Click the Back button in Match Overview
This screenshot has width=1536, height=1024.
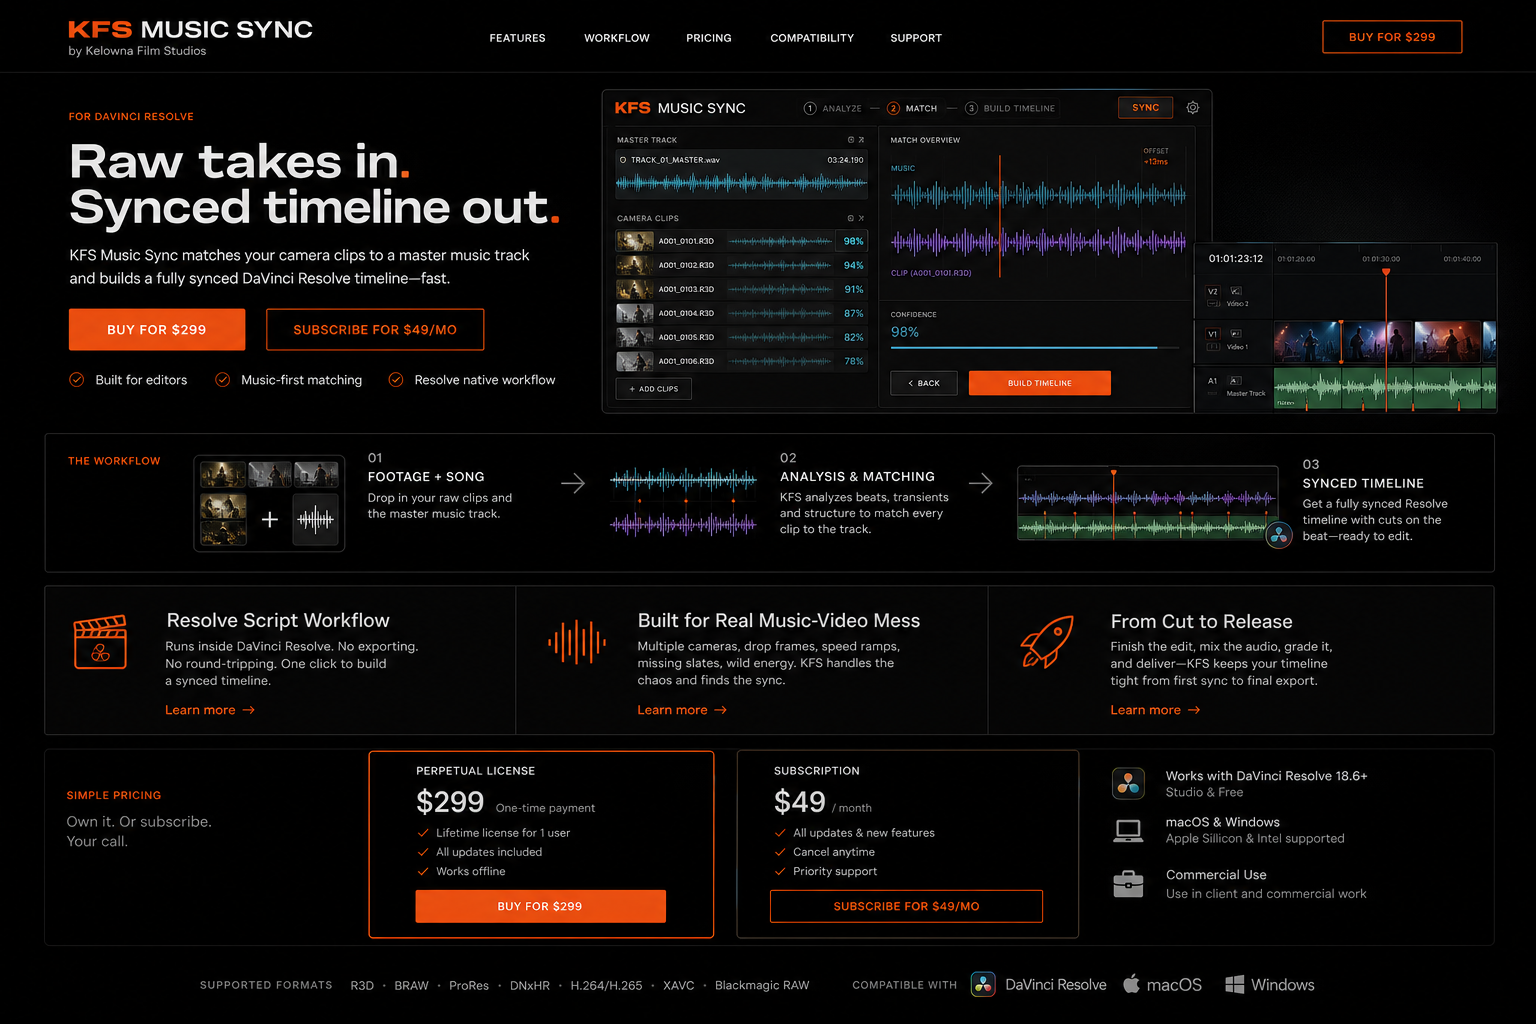pos(923,383)
